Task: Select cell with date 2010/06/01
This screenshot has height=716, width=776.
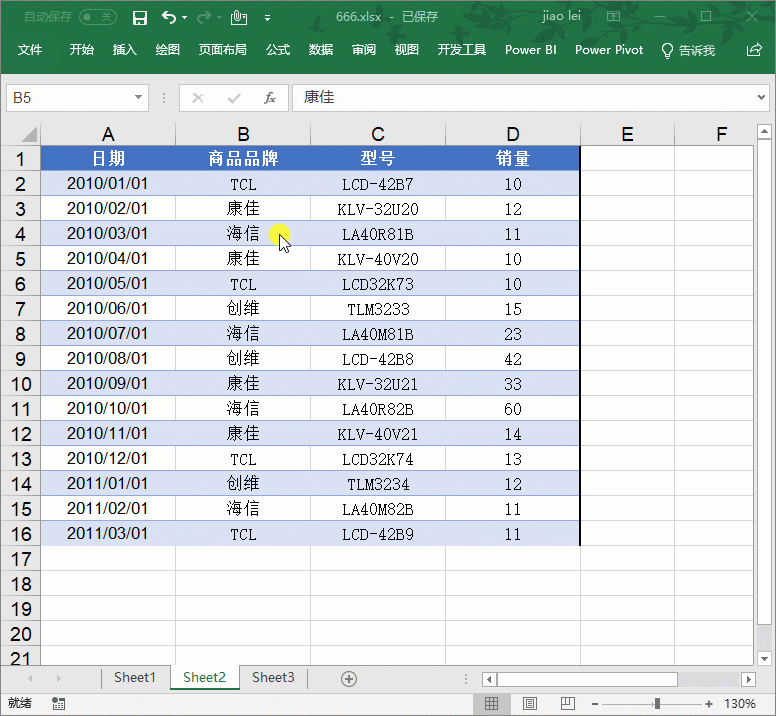Action: click(108, 309)
